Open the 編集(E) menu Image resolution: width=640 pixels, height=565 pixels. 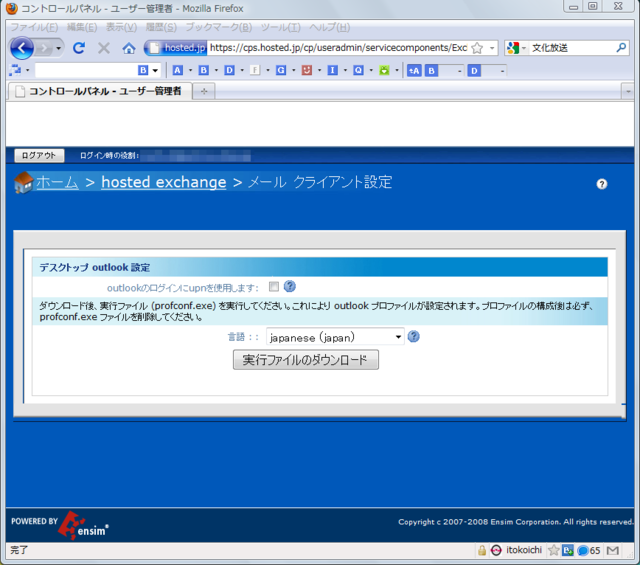click(x=82, y=27)
